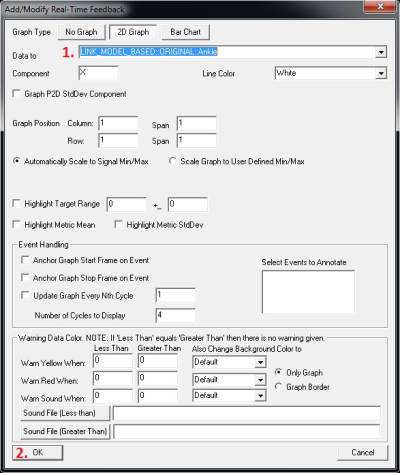Open Warn Yellow background color dropdown
The height and width of the screenshot is (473, 400).
click(x=260, y=362)
